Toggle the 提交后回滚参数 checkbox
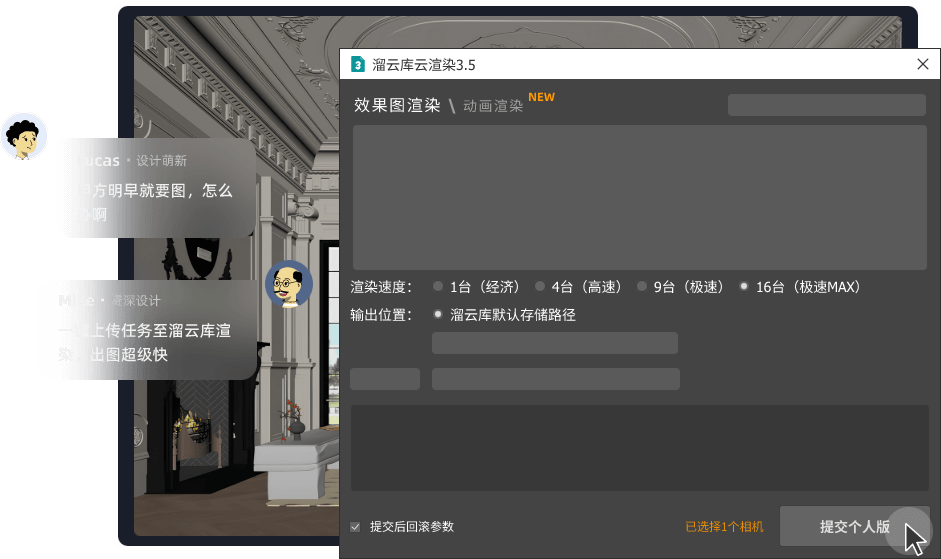Image resolution: width=941 pixels, height=559 pixels. 355,527
